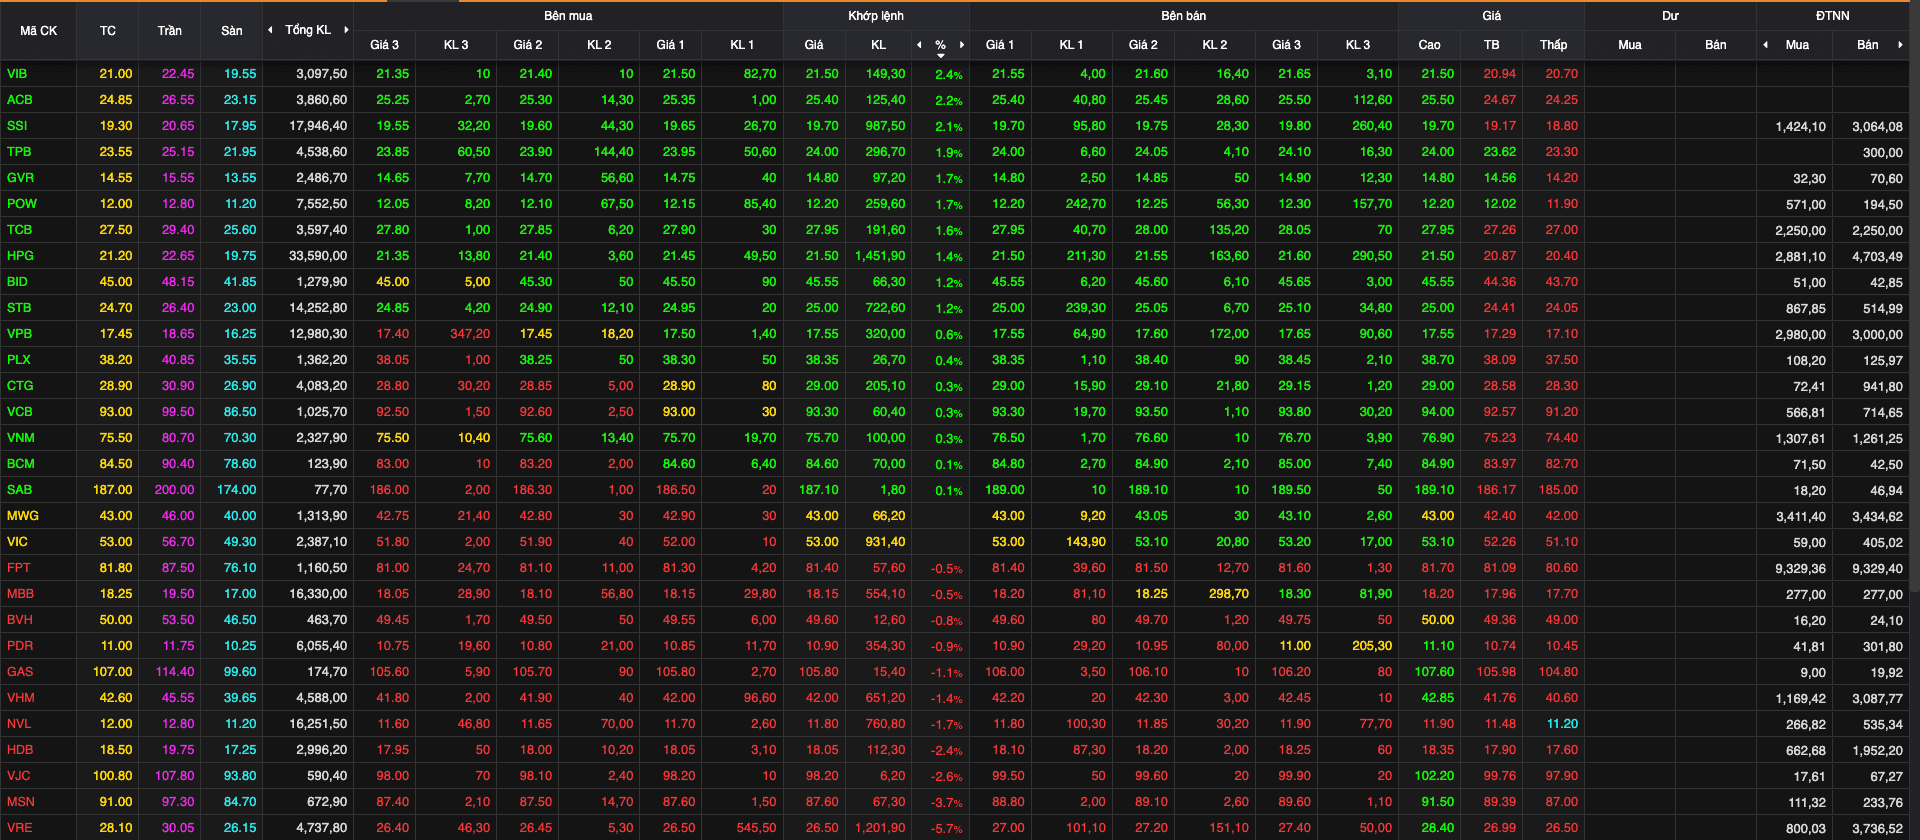
Task: Open the NVL stock symbol
Action: point(18,724)
